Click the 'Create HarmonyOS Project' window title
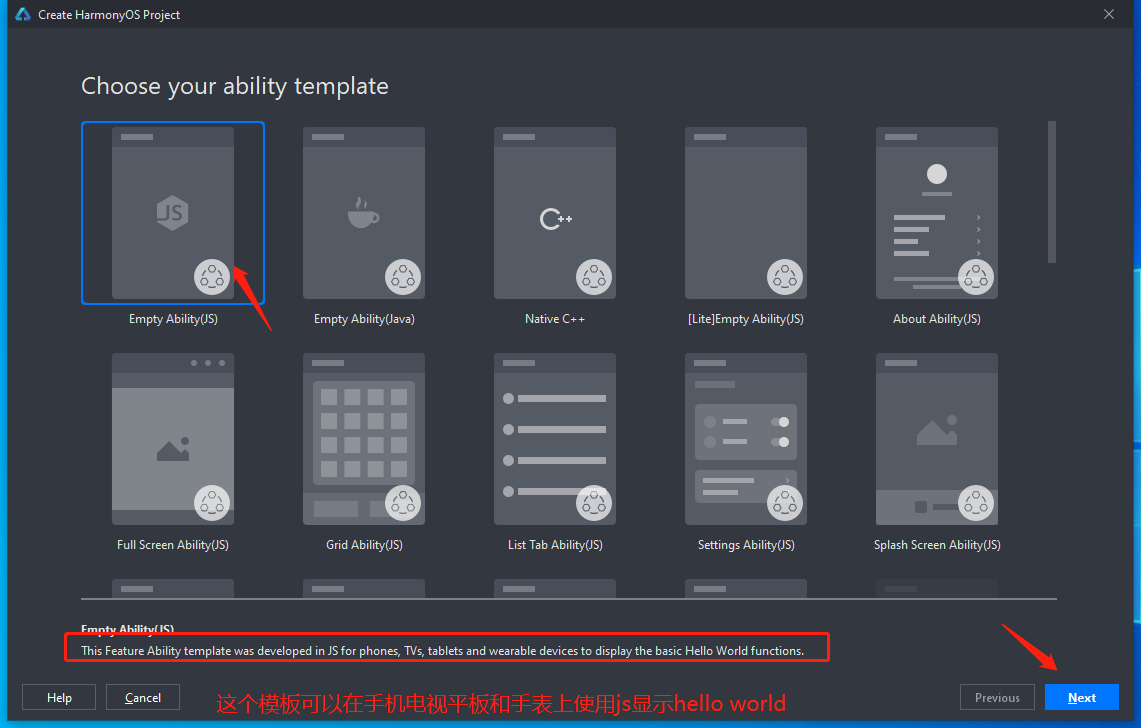The width and height of the screenshot is (1141, 728). click(109, 15)
